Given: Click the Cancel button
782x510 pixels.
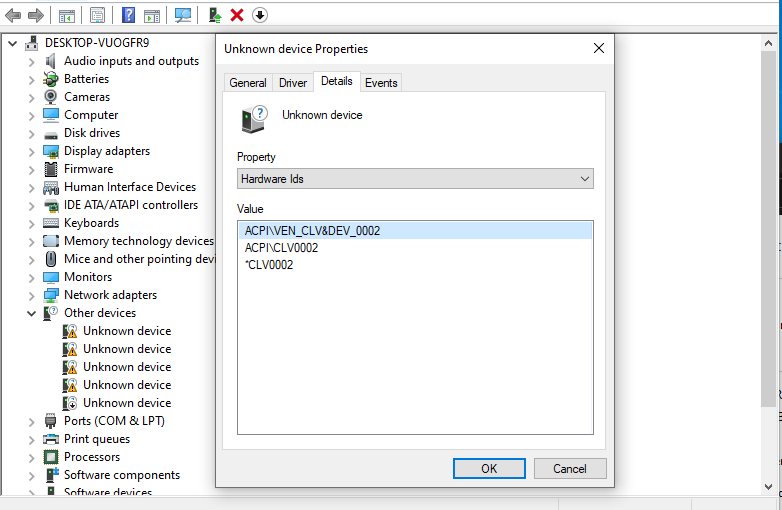Looking at the screenshot, I should [570, 469].
